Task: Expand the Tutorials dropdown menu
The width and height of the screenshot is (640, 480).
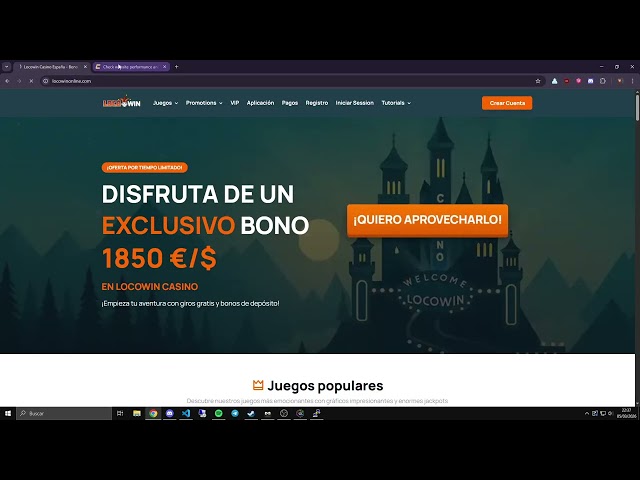Action: 396,103
